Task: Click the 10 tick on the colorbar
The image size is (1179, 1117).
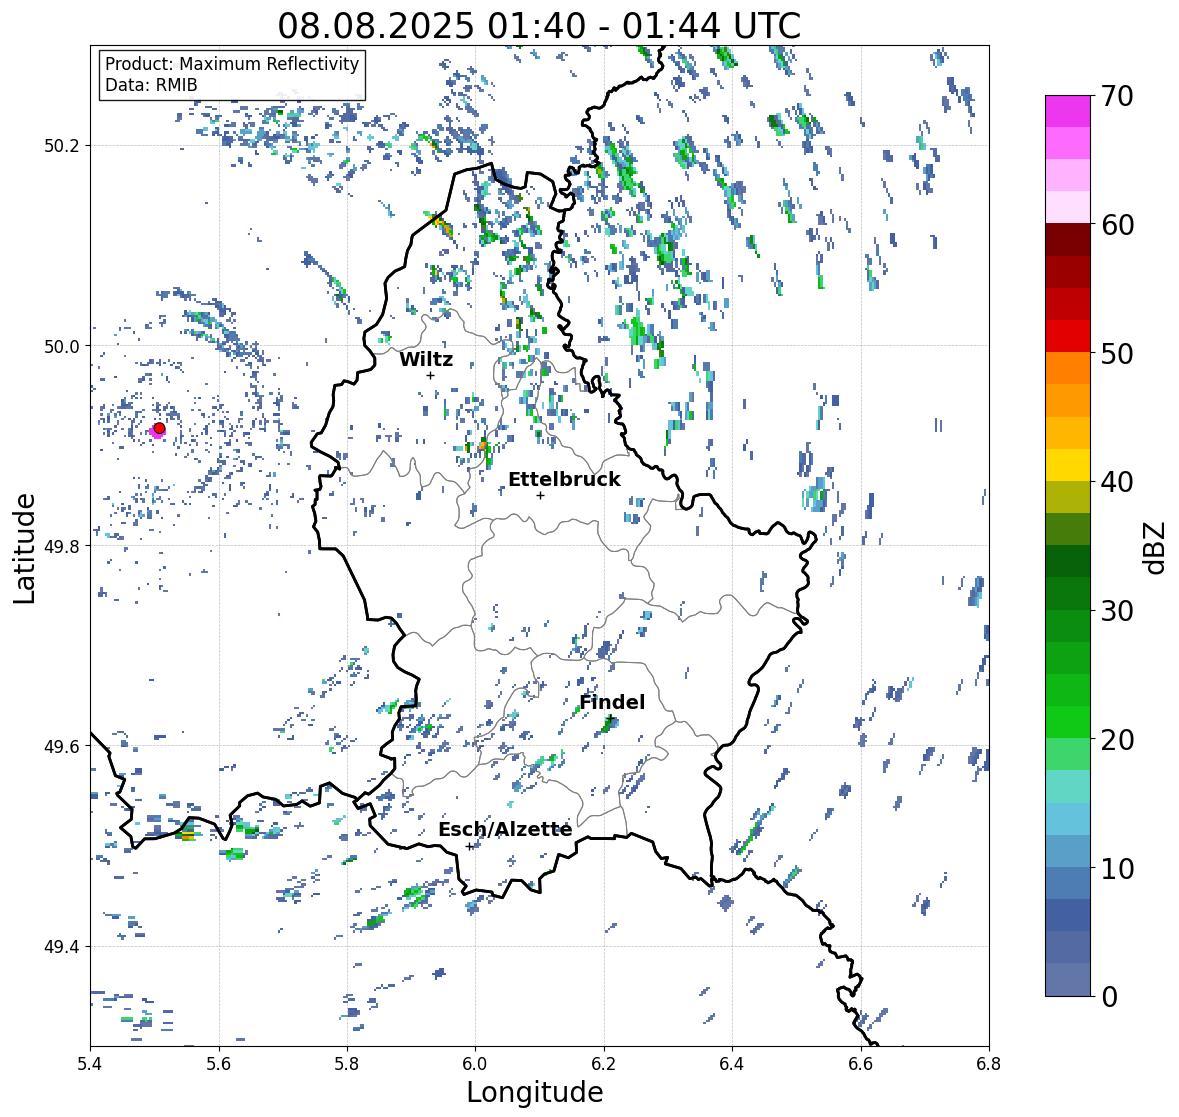Action: 1116,868
